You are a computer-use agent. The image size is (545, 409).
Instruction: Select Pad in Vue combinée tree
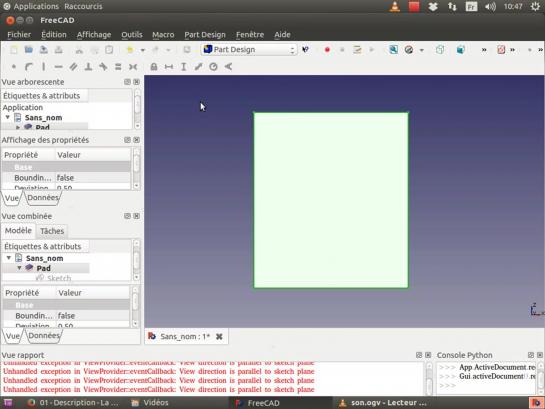point(43,268)
